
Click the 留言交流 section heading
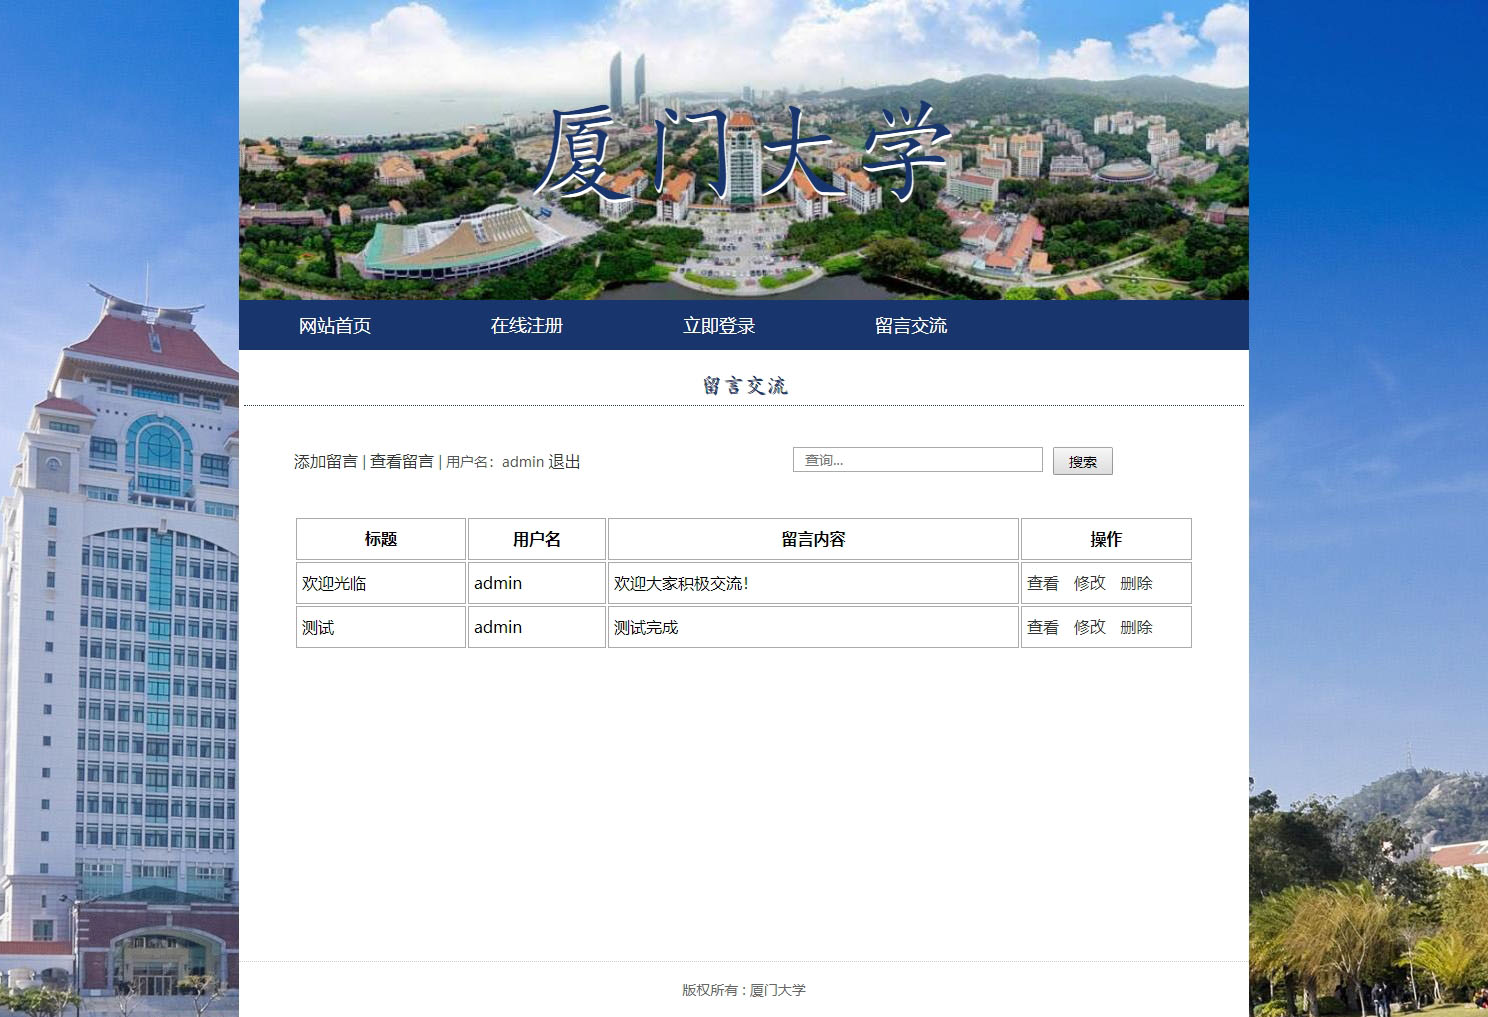[745, 386]
